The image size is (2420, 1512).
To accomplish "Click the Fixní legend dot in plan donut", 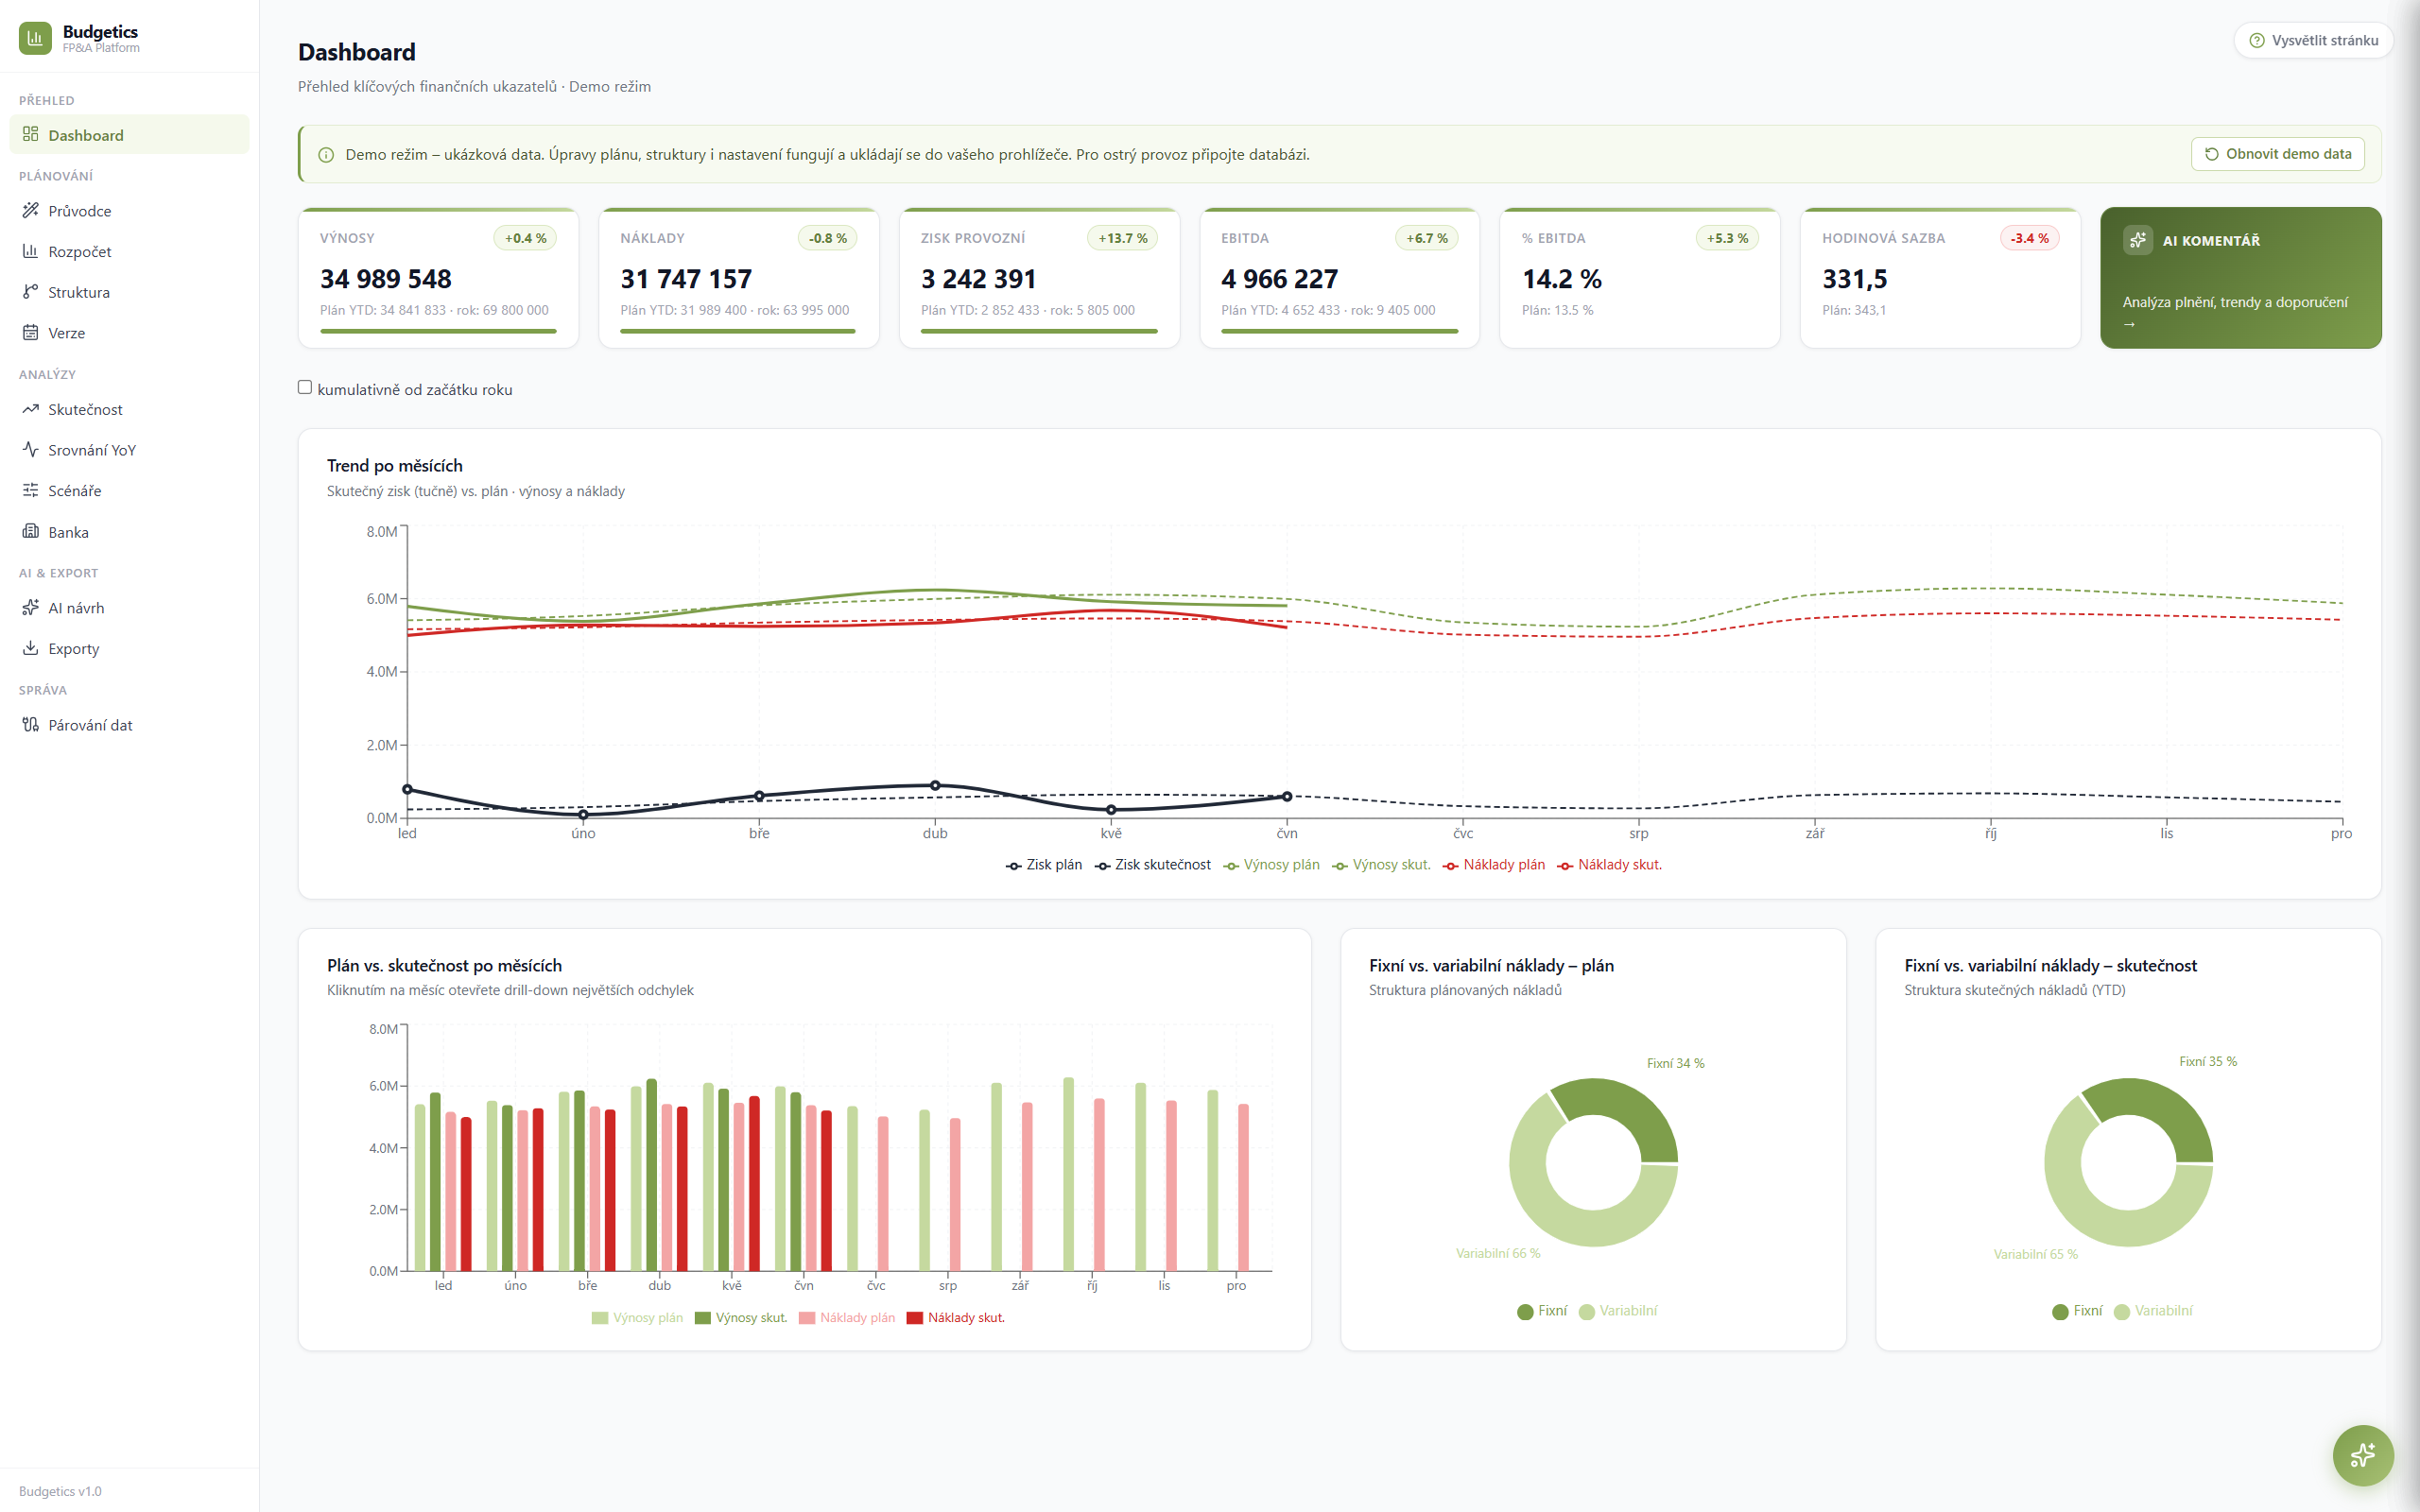I will [x=1525, y=1312].
